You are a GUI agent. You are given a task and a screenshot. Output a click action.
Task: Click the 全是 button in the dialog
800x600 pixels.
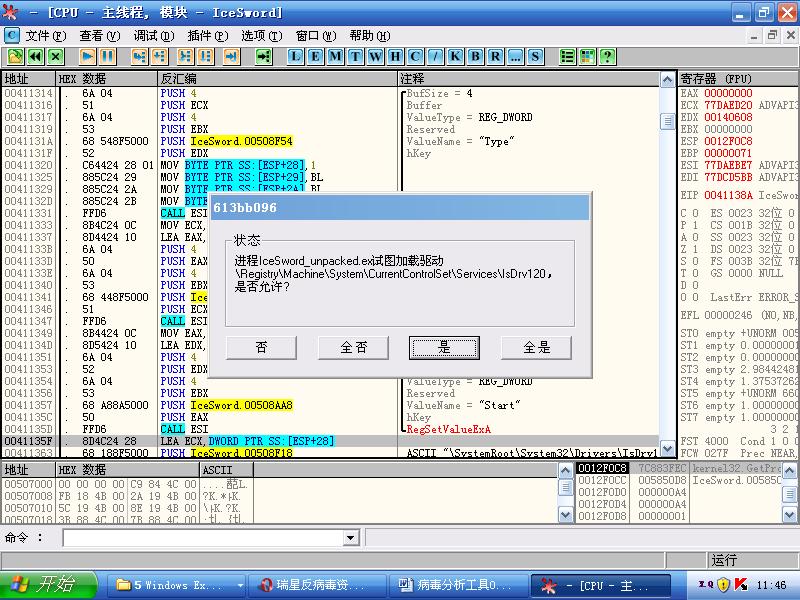[536, 347]
